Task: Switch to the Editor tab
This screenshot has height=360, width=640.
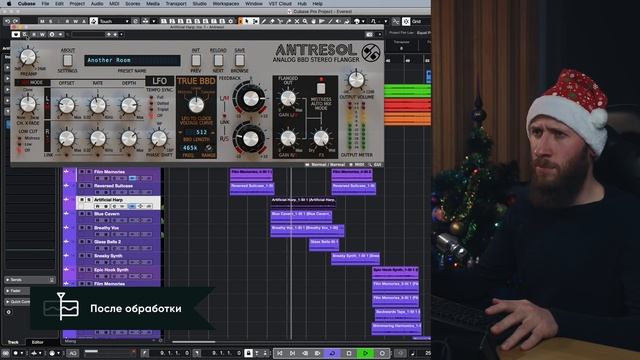Action: coord(38,342)
